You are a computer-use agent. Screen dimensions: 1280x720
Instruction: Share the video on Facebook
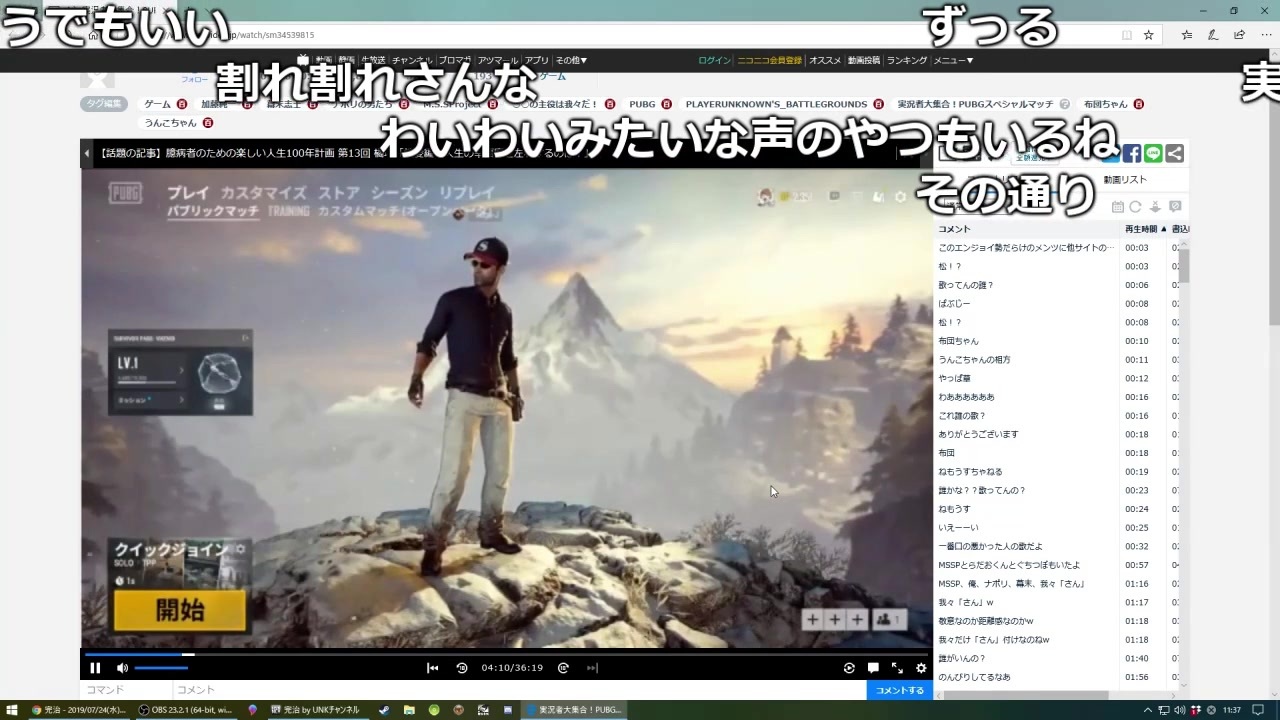pos(1132,154)
